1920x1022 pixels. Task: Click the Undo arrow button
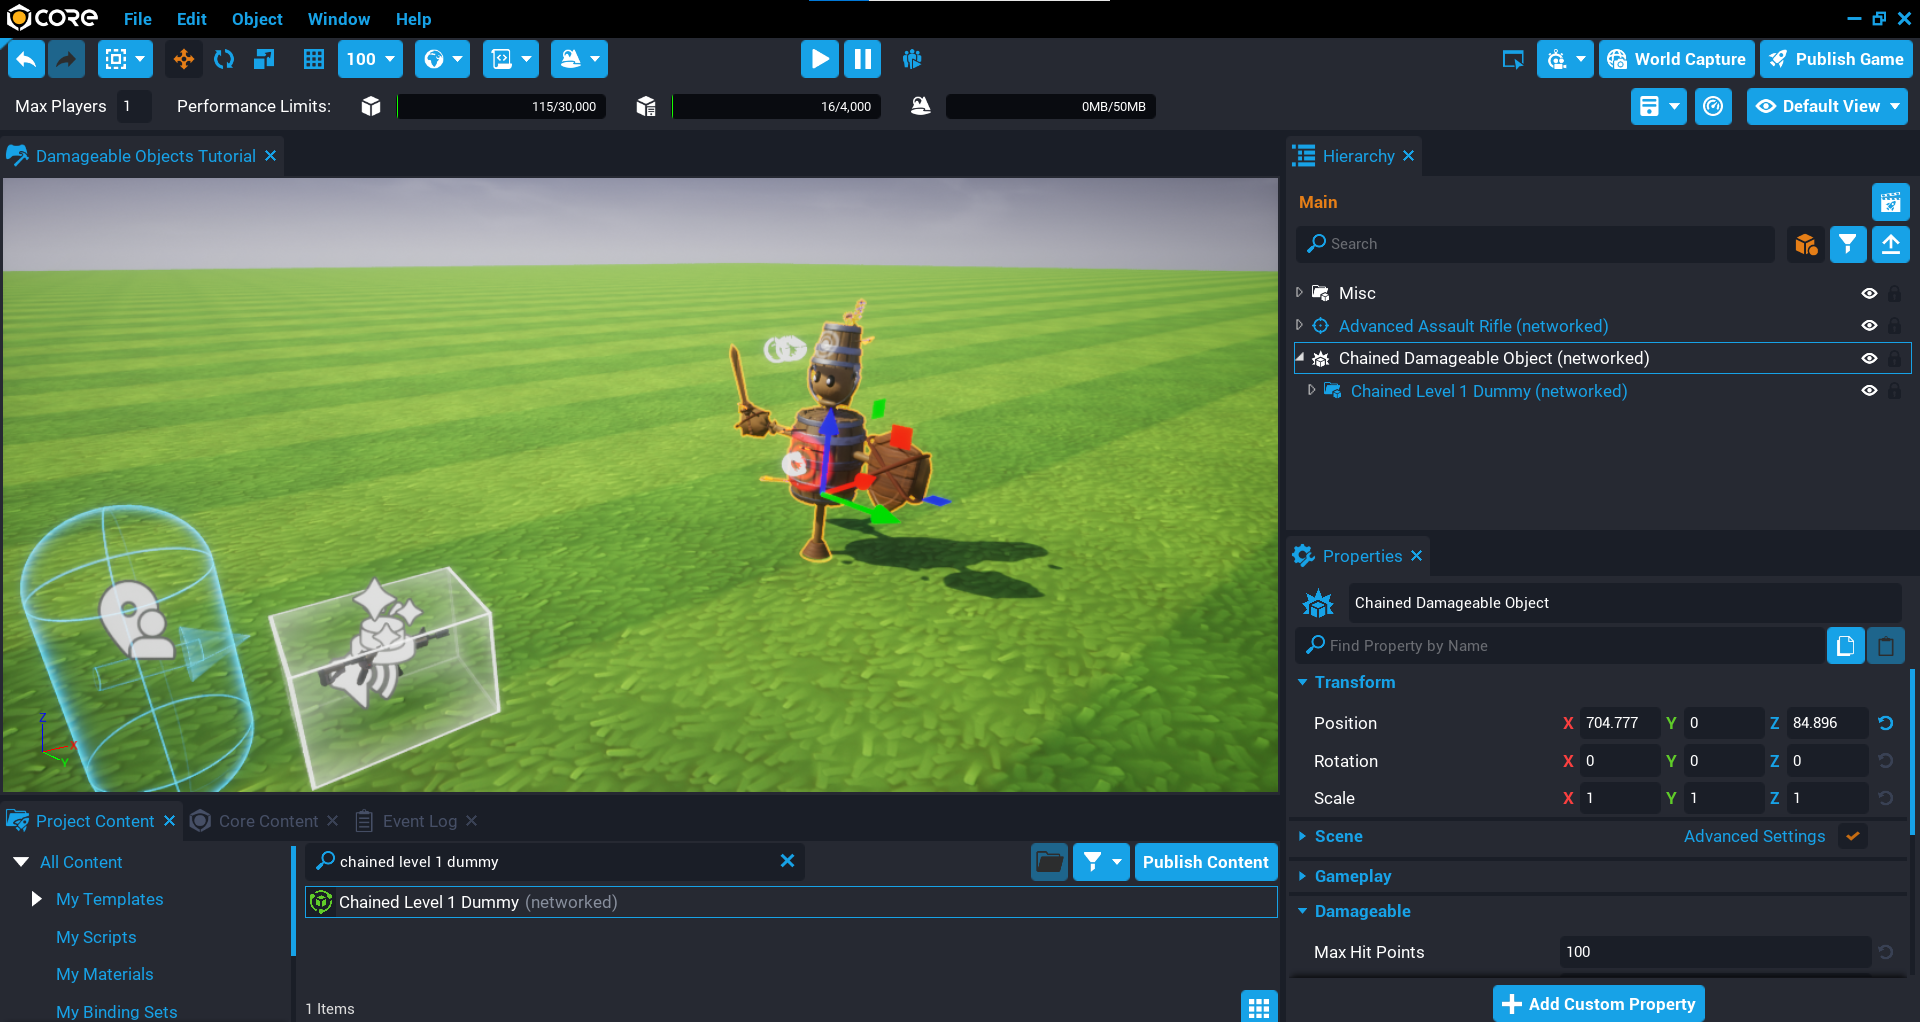click(x=27, y=59)
